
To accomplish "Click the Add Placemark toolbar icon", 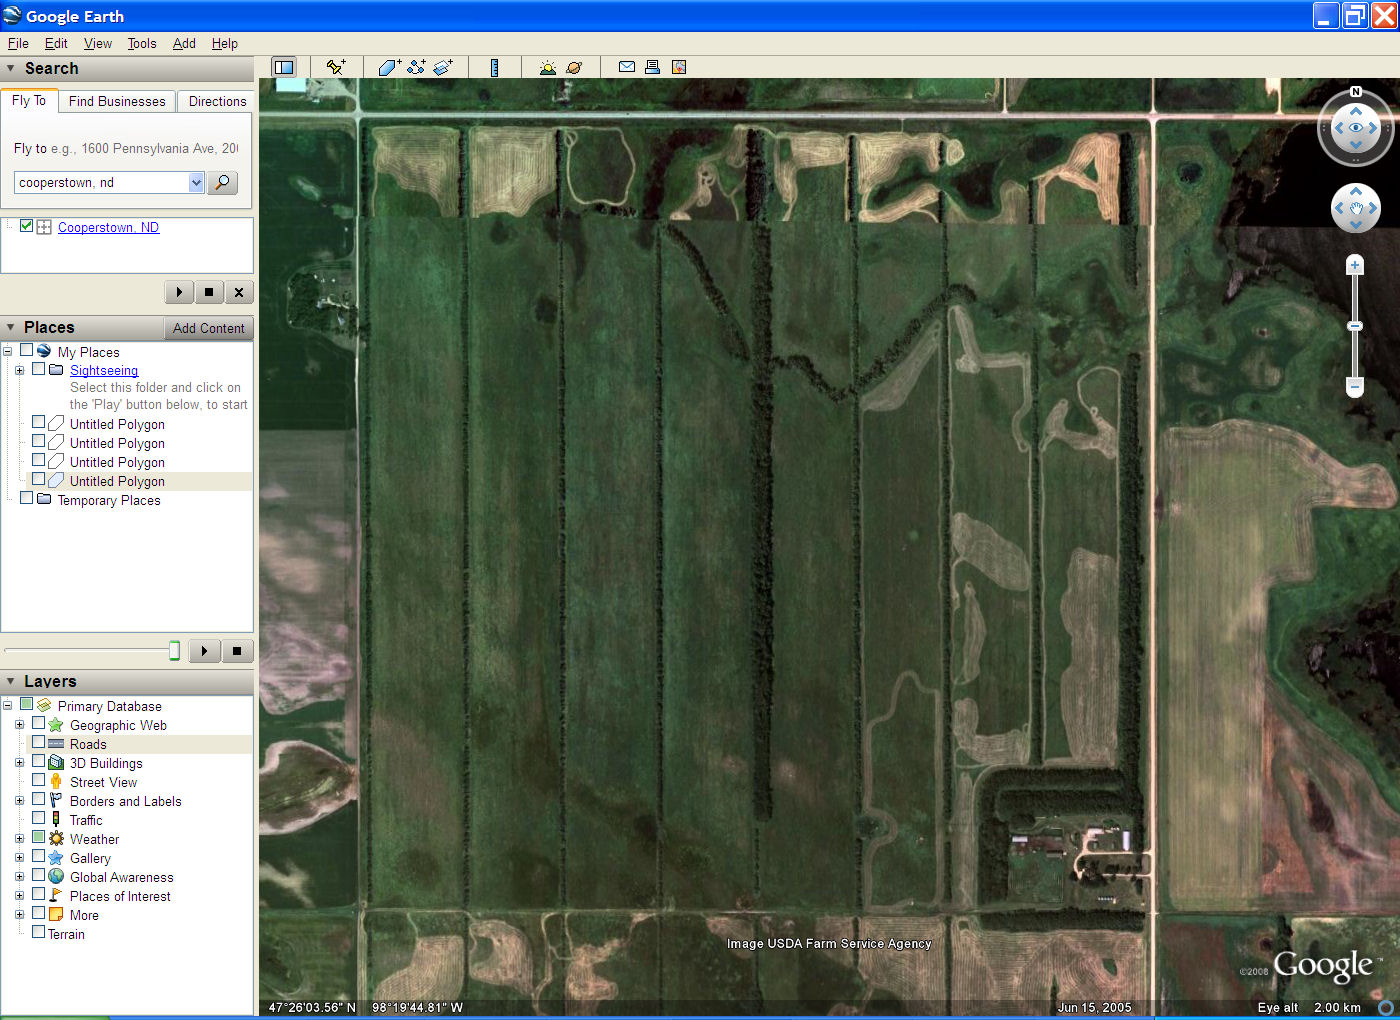I will pos(336,67).
